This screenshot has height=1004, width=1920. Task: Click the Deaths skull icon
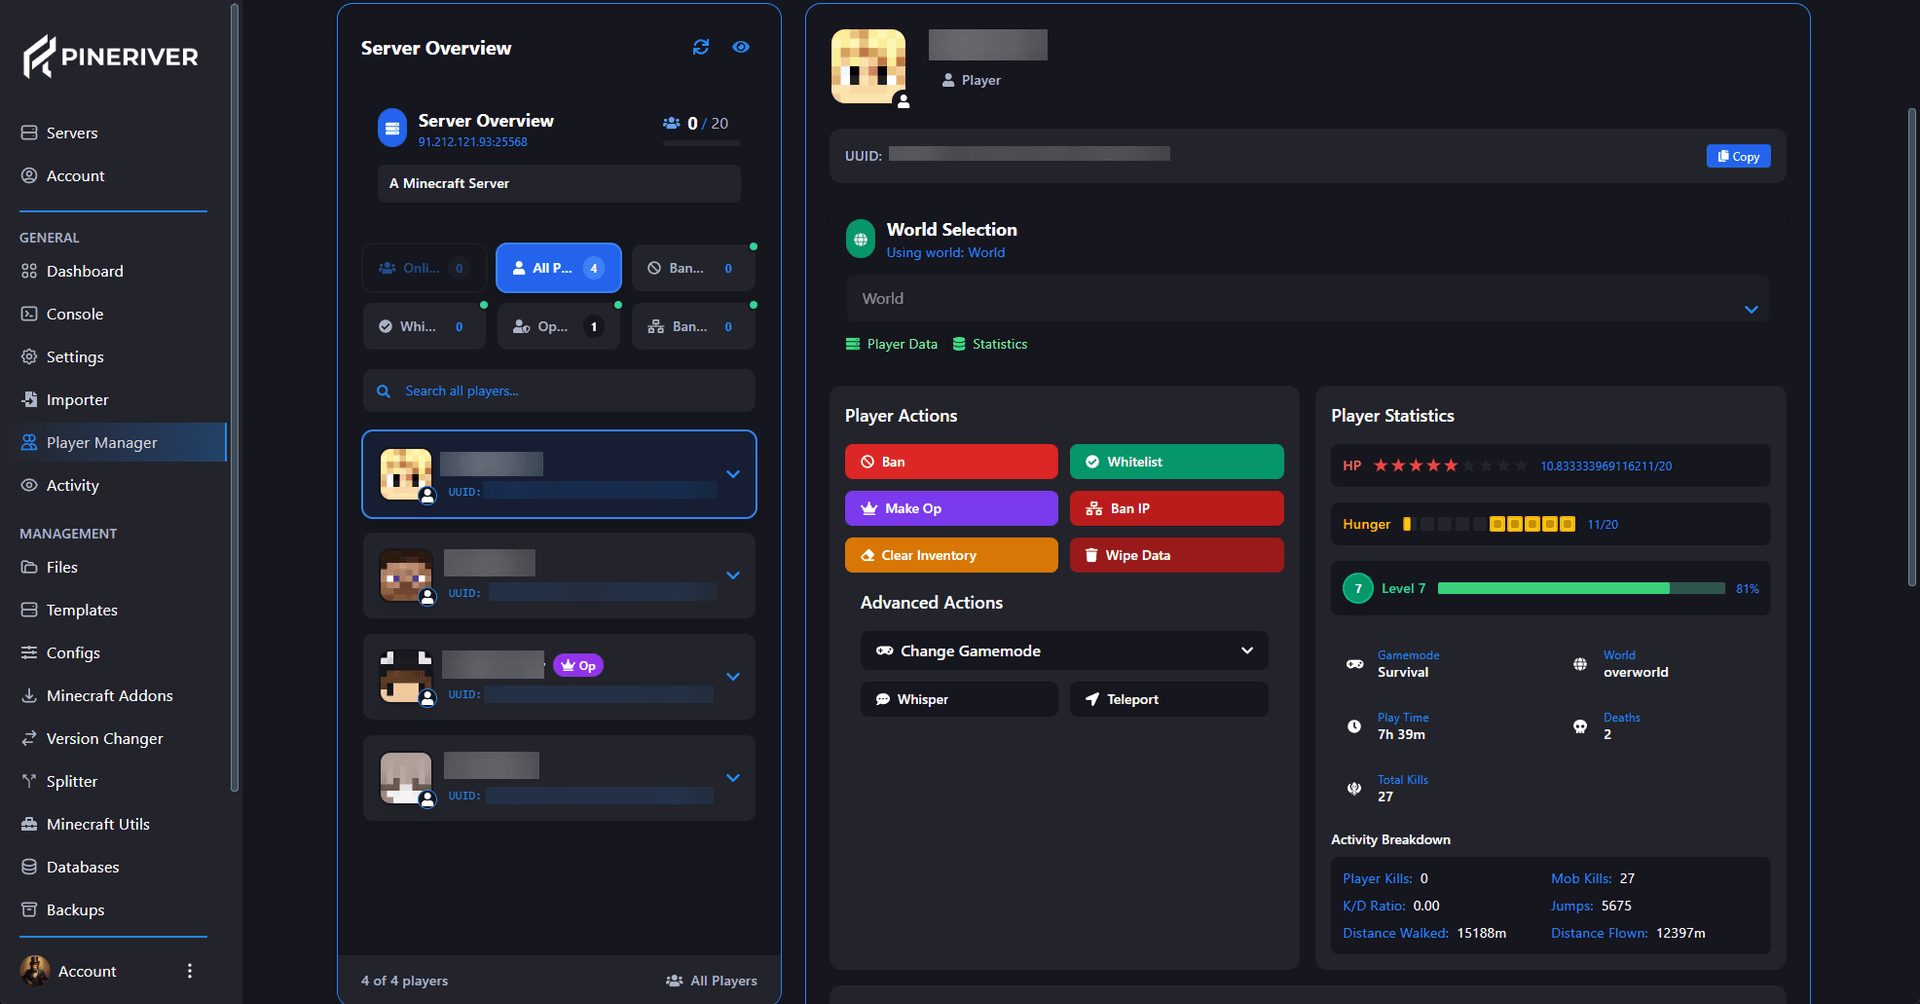click(1580, 726)
